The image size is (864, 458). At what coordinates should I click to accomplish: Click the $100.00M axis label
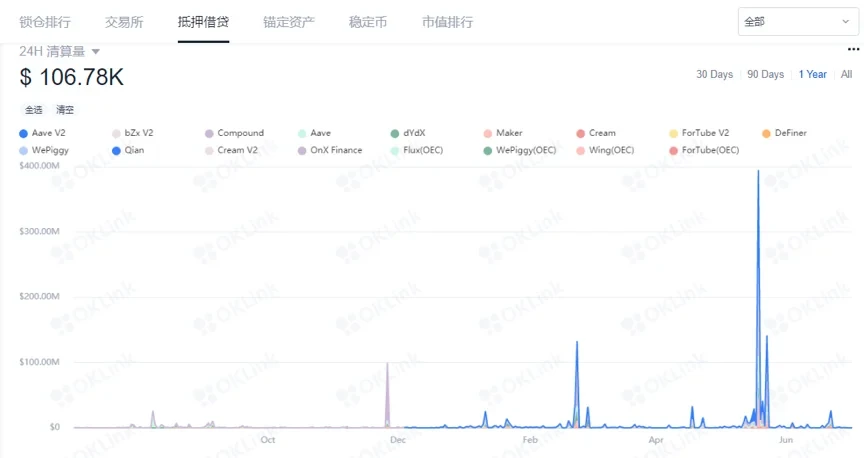coord(39,362)
